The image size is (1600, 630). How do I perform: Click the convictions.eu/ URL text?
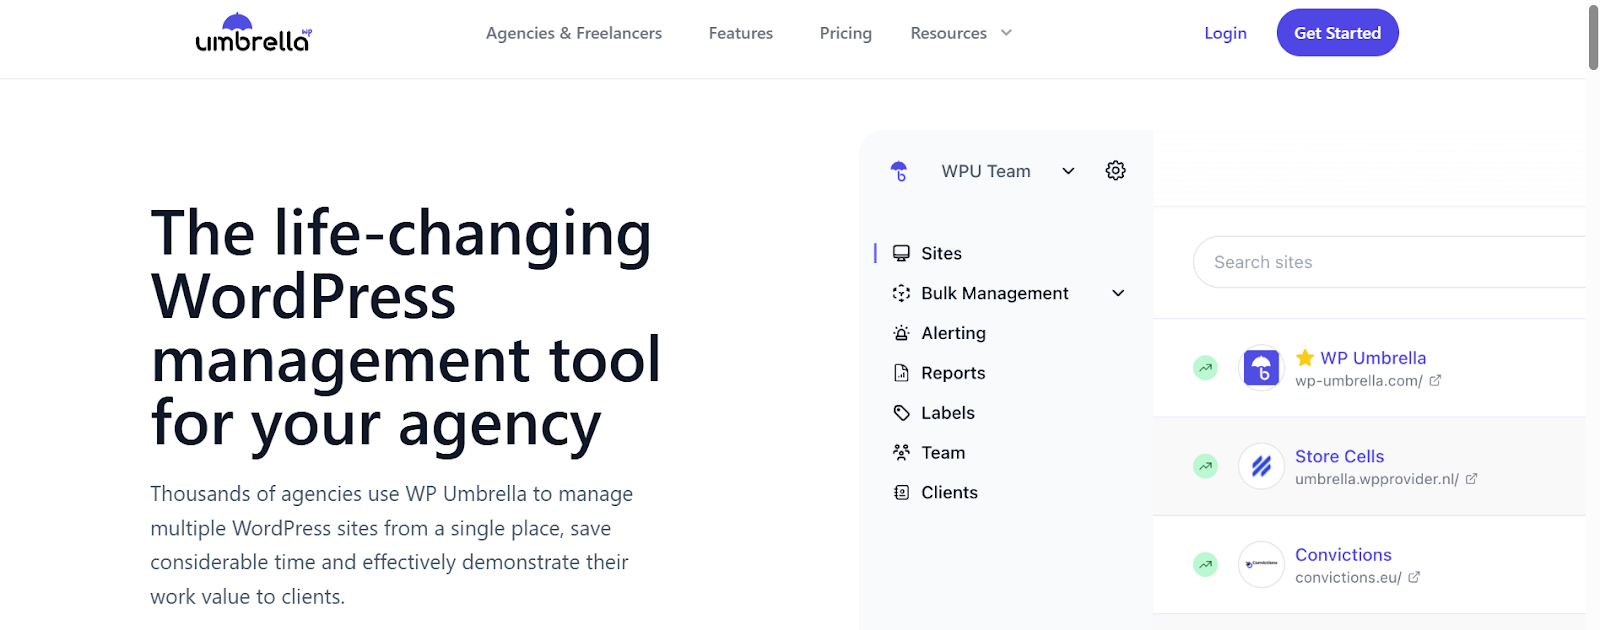click(1348, 578)
